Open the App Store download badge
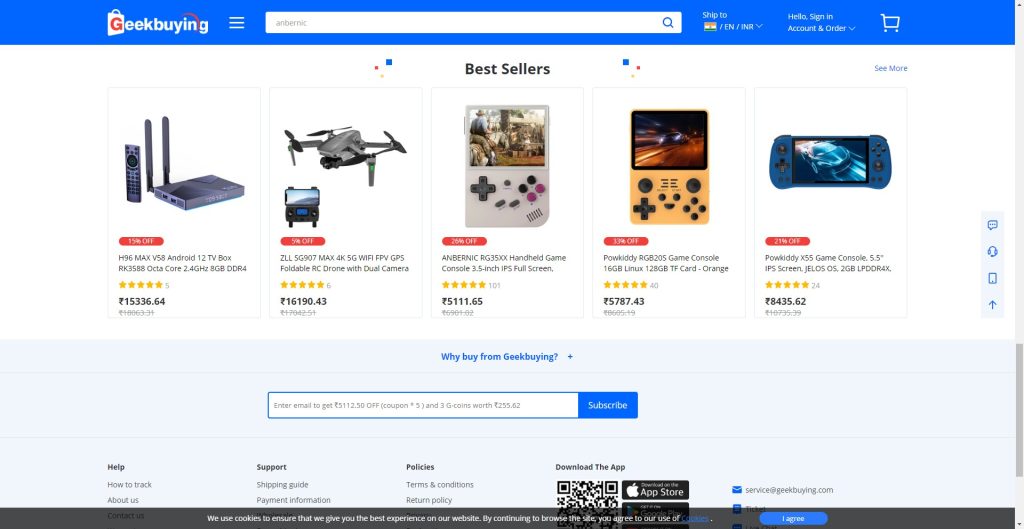Viewport: 1024px width, 529px height. pos(655,490)
